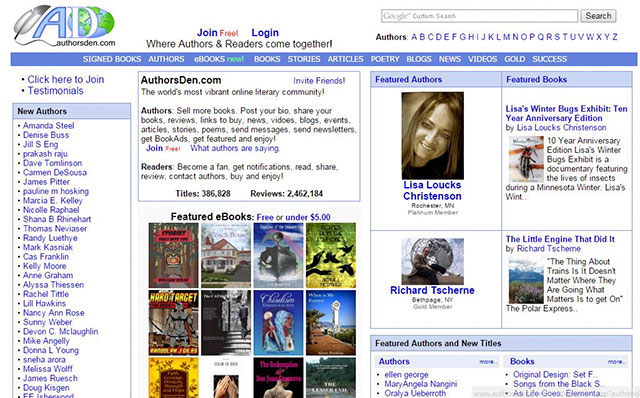Select the 'Titles: 386,828' count text

click(203, 194)
